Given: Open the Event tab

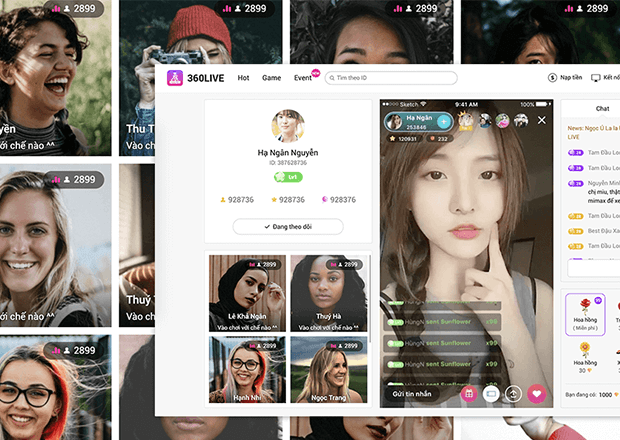Looking at the screenshot, I should tap(303, 78).
